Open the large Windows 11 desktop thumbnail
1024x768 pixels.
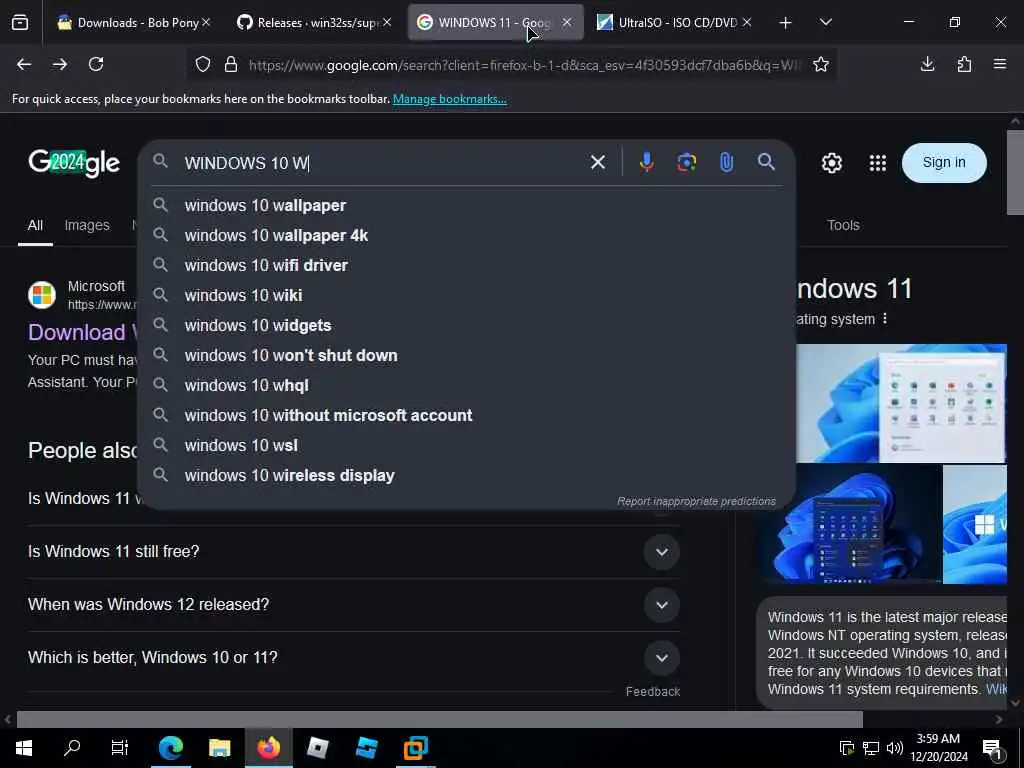[x=901, y=403]
